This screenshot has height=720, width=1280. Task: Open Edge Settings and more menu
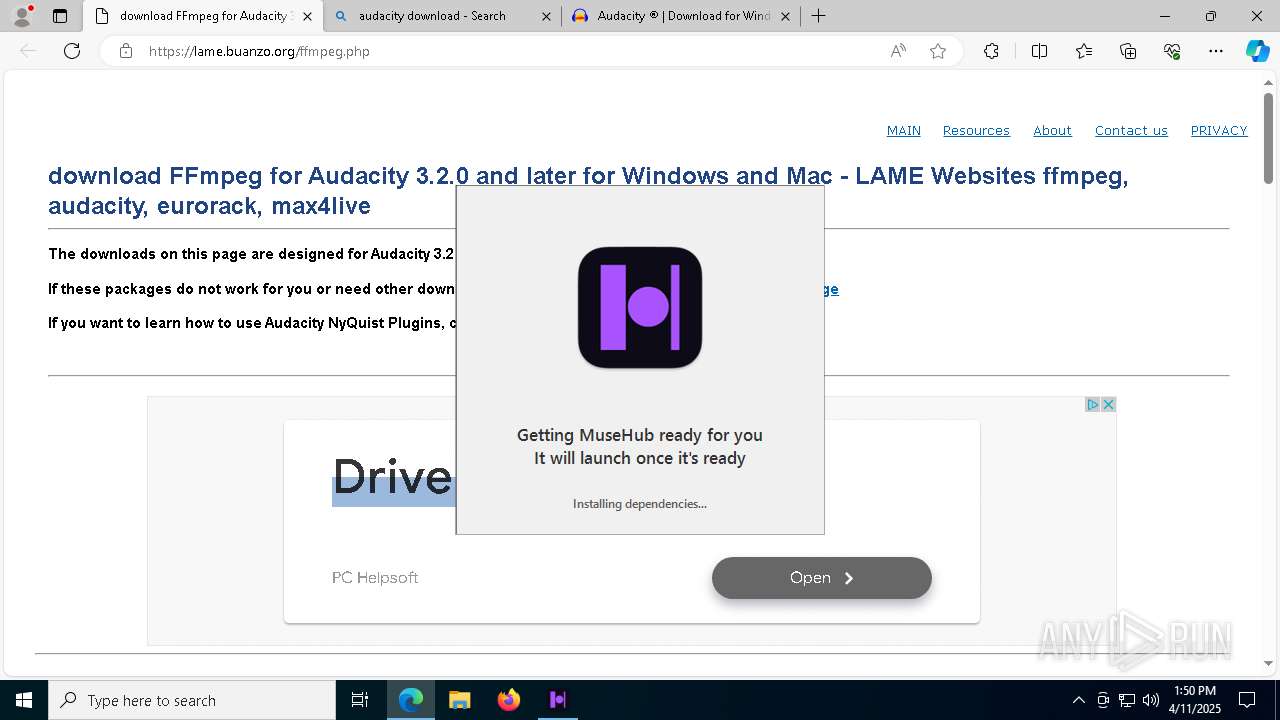point(1216,51)
